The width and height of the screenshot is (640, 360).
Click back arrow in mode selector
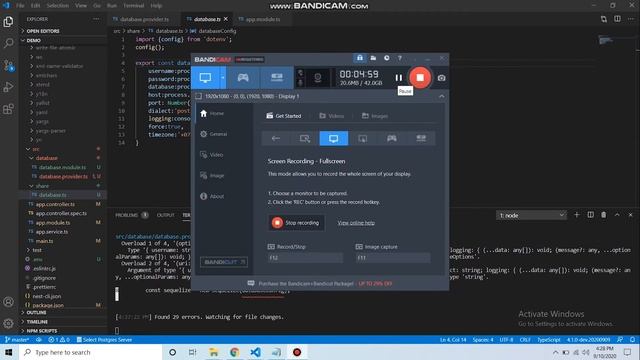[x=276, y=138]
